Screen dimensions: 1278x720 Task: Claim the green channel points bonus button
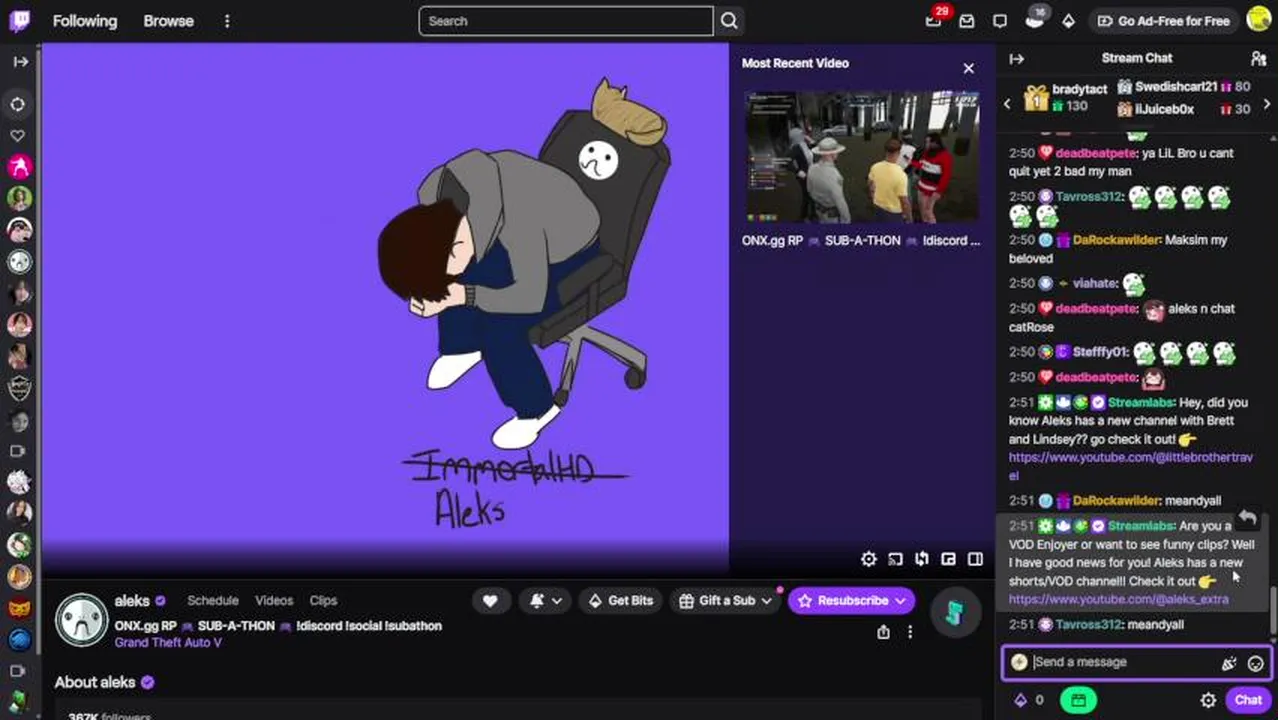[x=1078, y=700]
